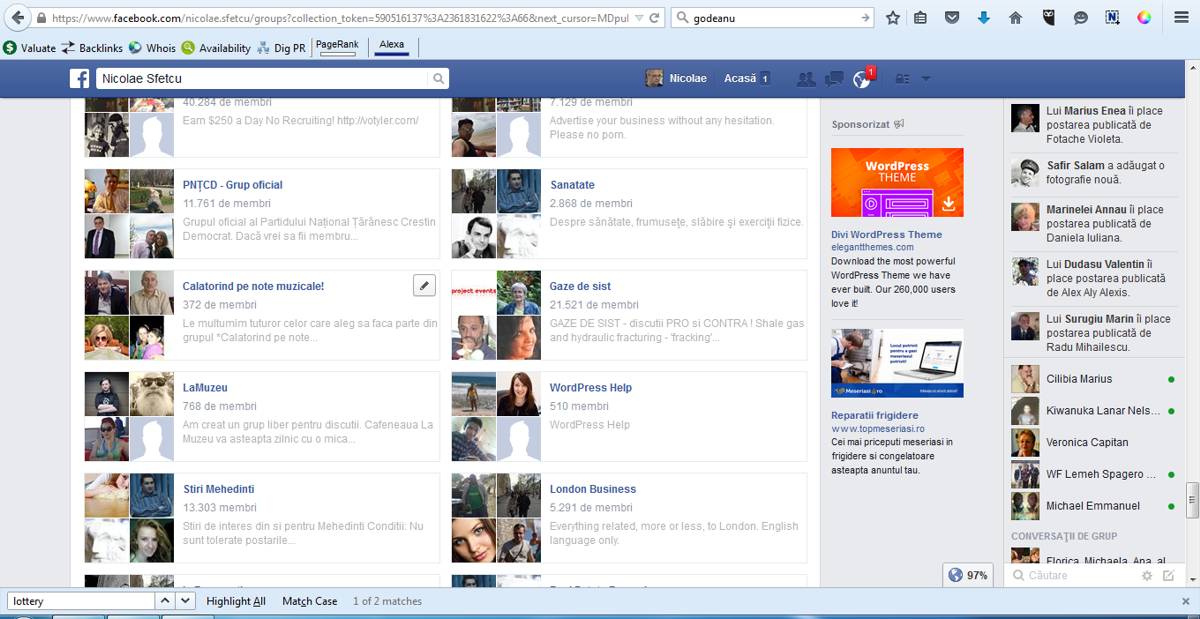Click the Sponsorizat megaphone icon
1200x619 pixels.
(x=899, y=124)
